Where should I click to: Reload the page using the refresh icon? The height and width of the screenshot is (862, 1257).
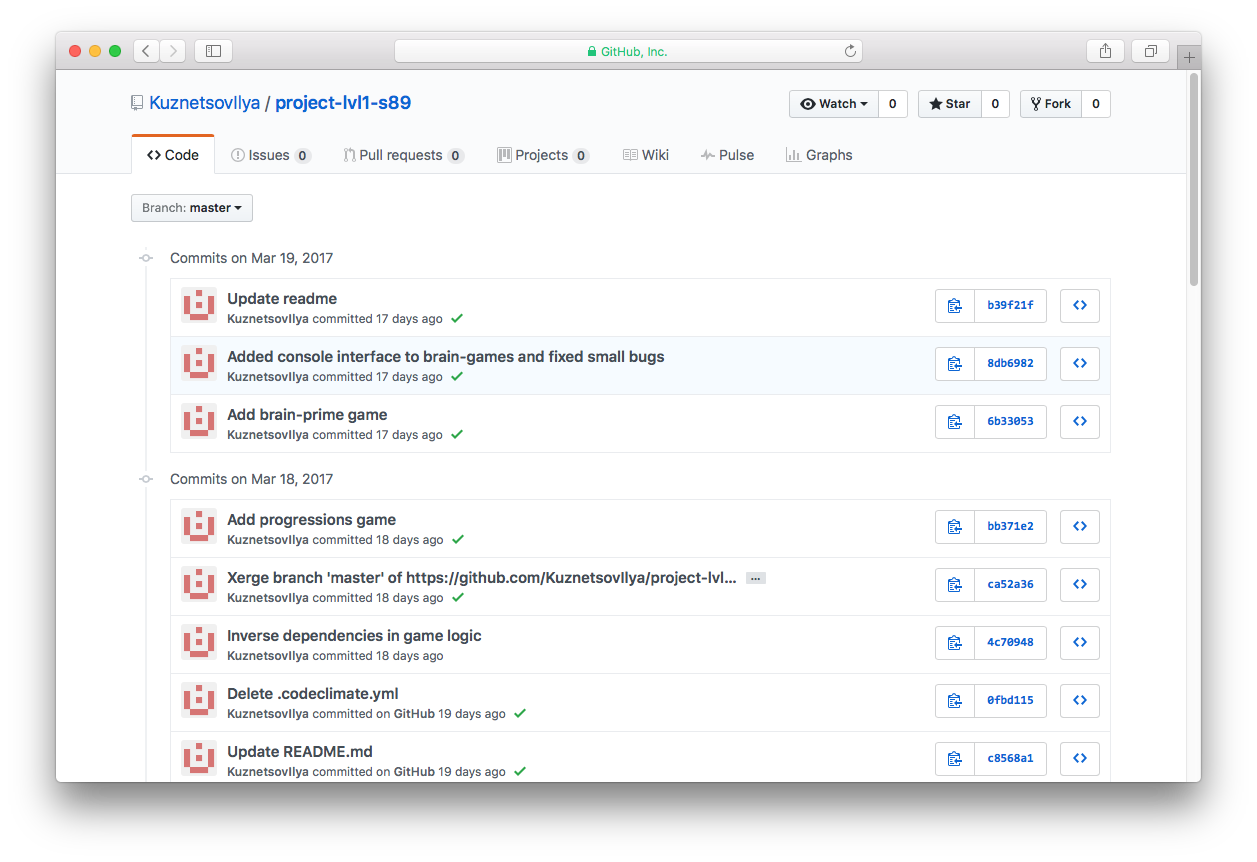pos(850,51)
